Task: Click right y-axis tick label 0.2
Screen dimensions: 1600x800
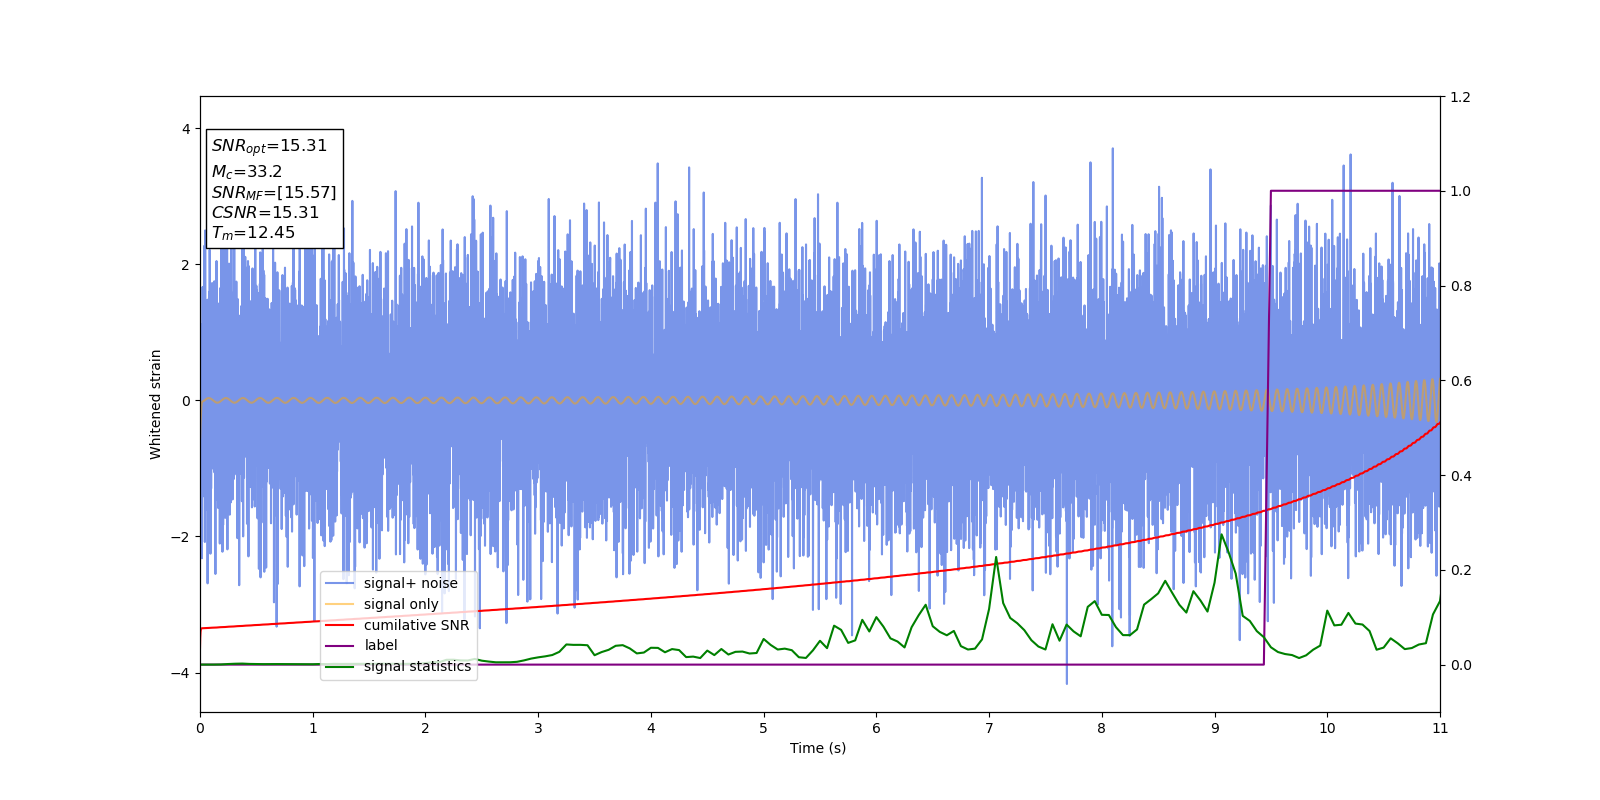Action: pos(1460,570)
